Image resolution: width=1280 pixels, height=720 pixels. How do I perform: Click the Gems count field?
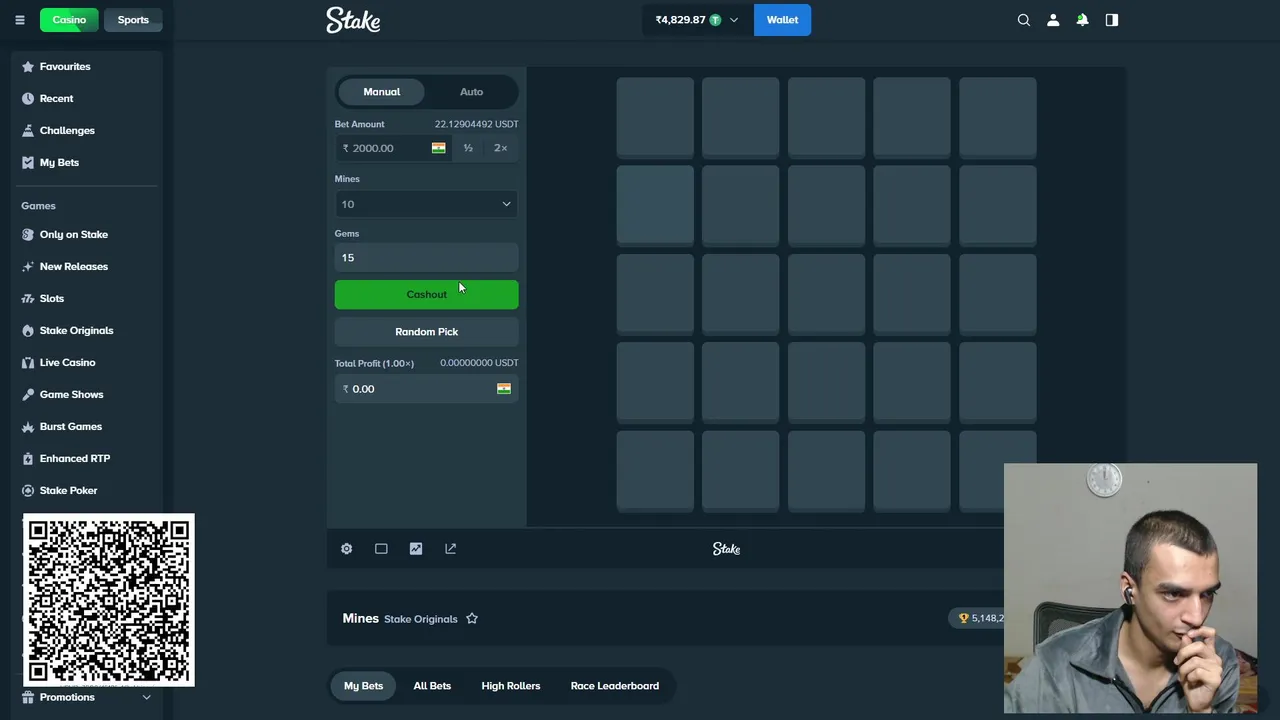[x=426, y=258]
